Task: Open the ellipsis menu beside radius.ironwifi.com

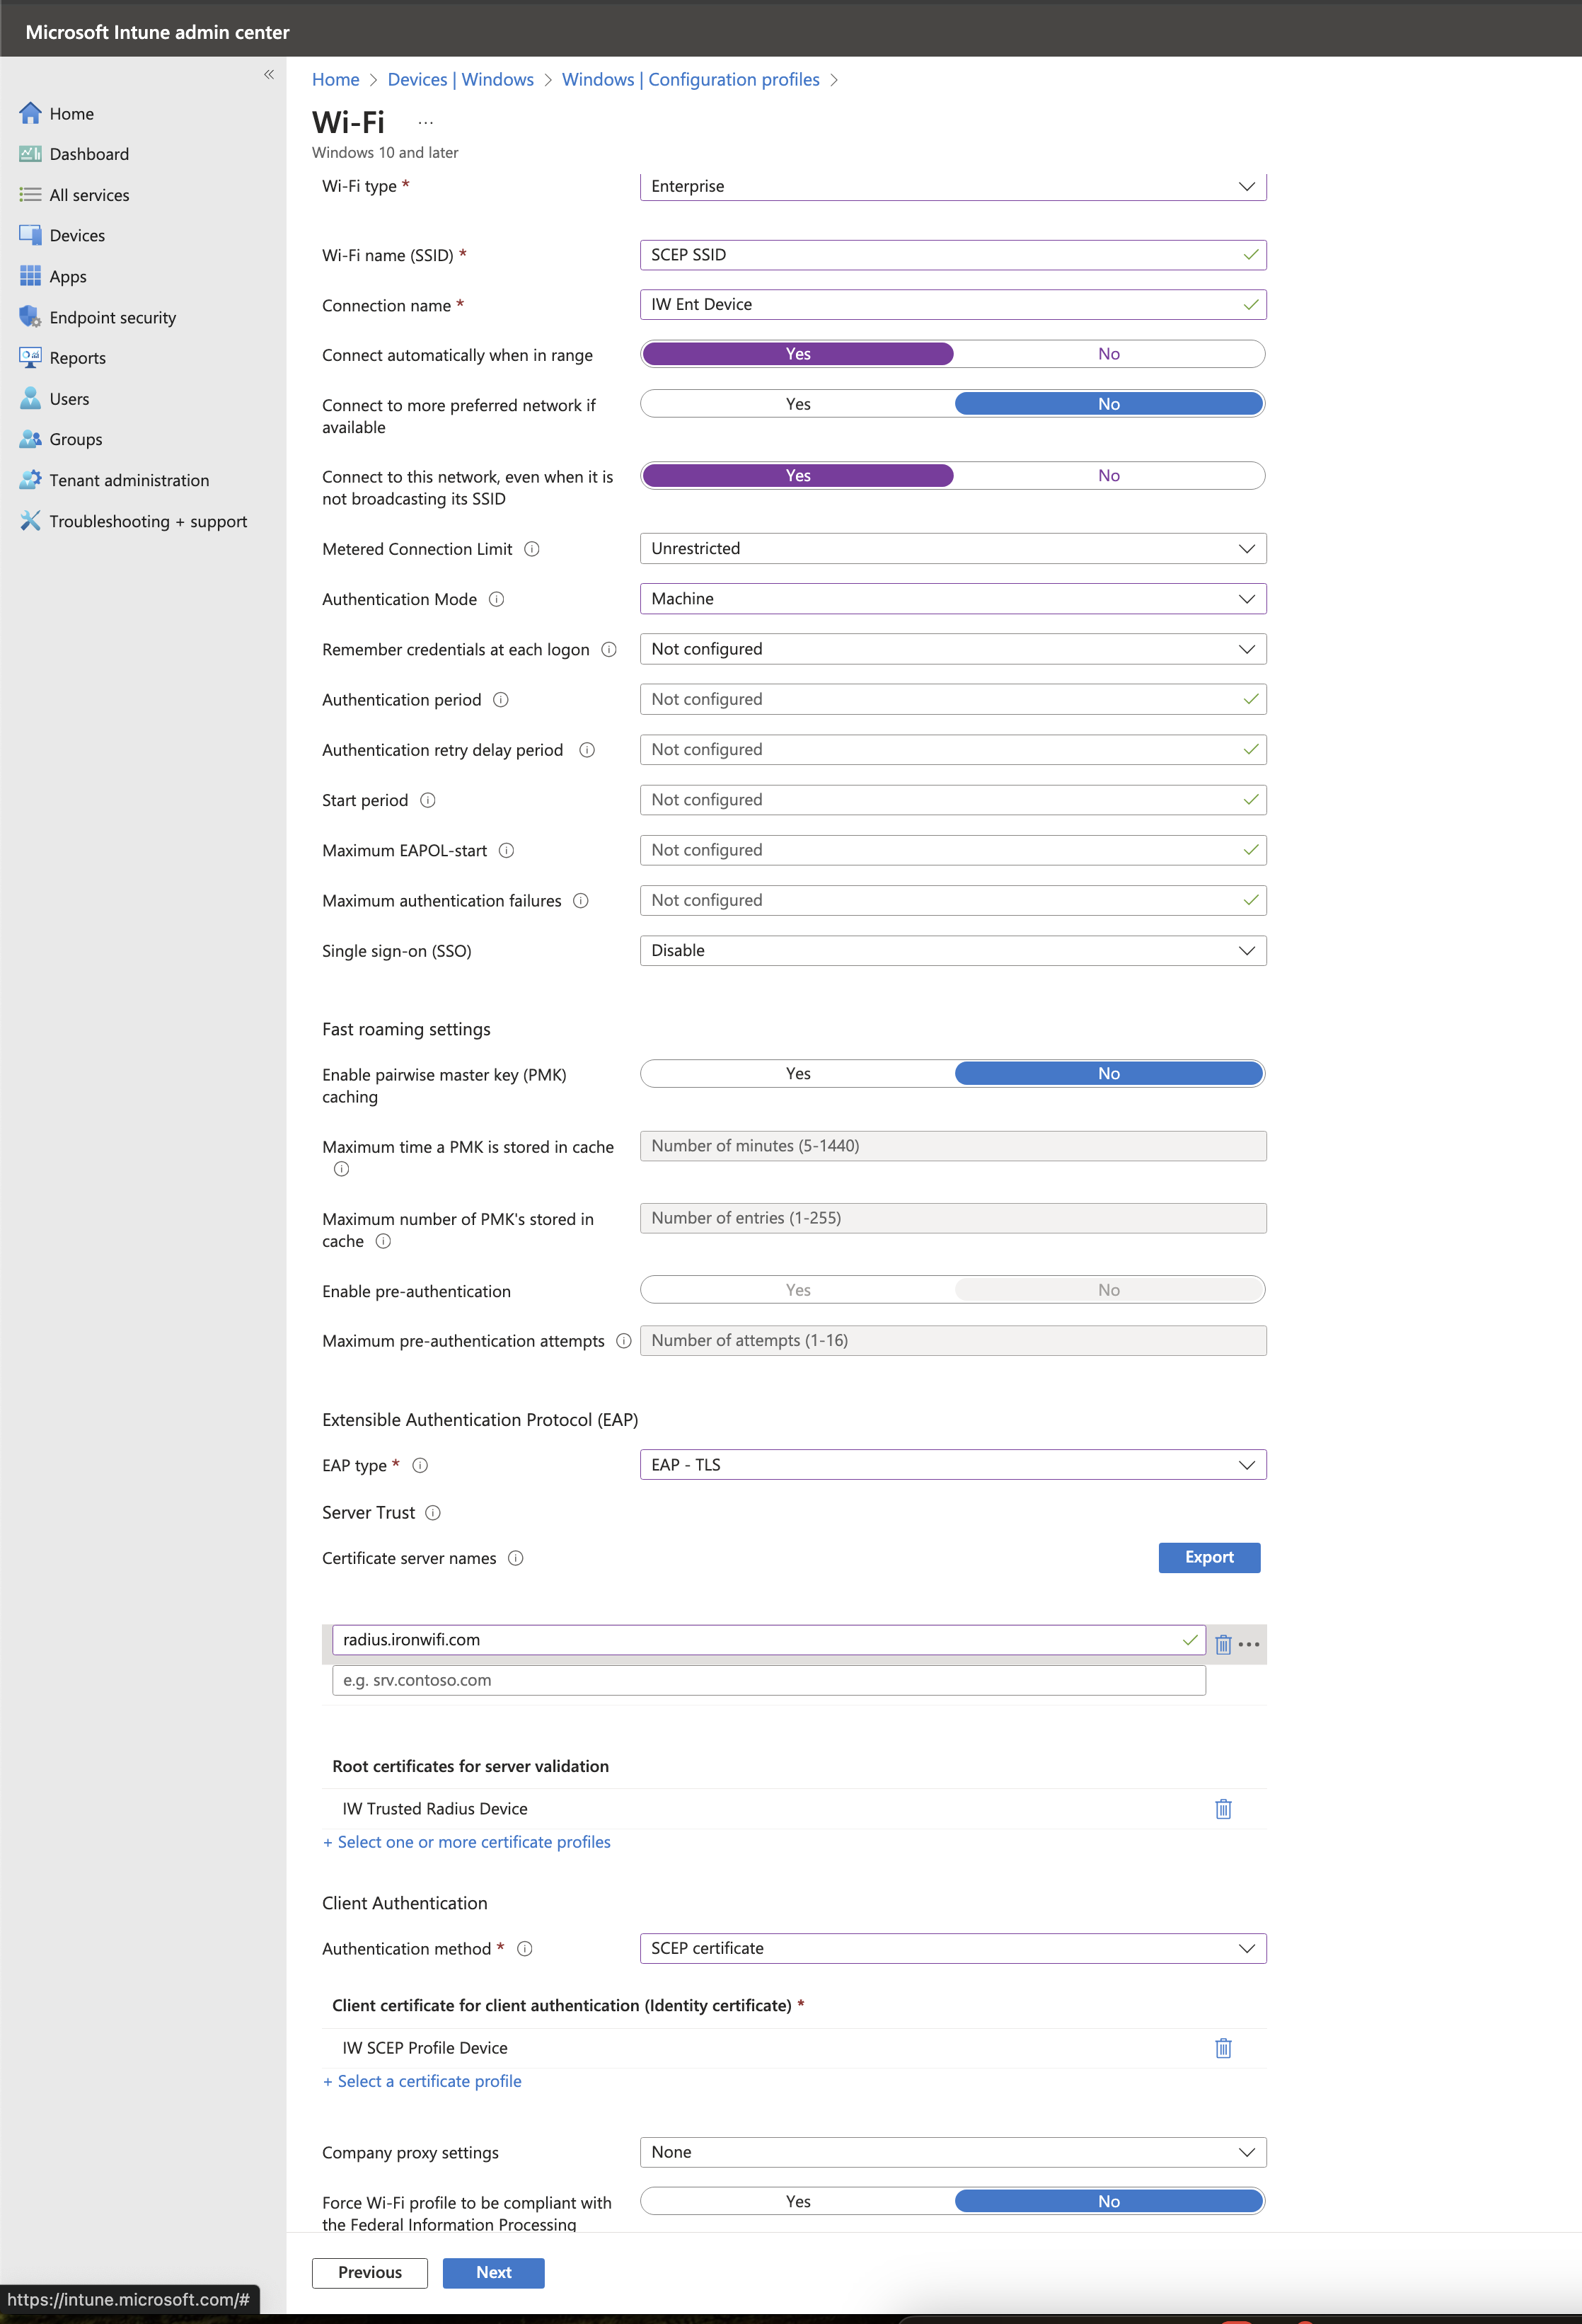Action: (x=1249, y=1644)
